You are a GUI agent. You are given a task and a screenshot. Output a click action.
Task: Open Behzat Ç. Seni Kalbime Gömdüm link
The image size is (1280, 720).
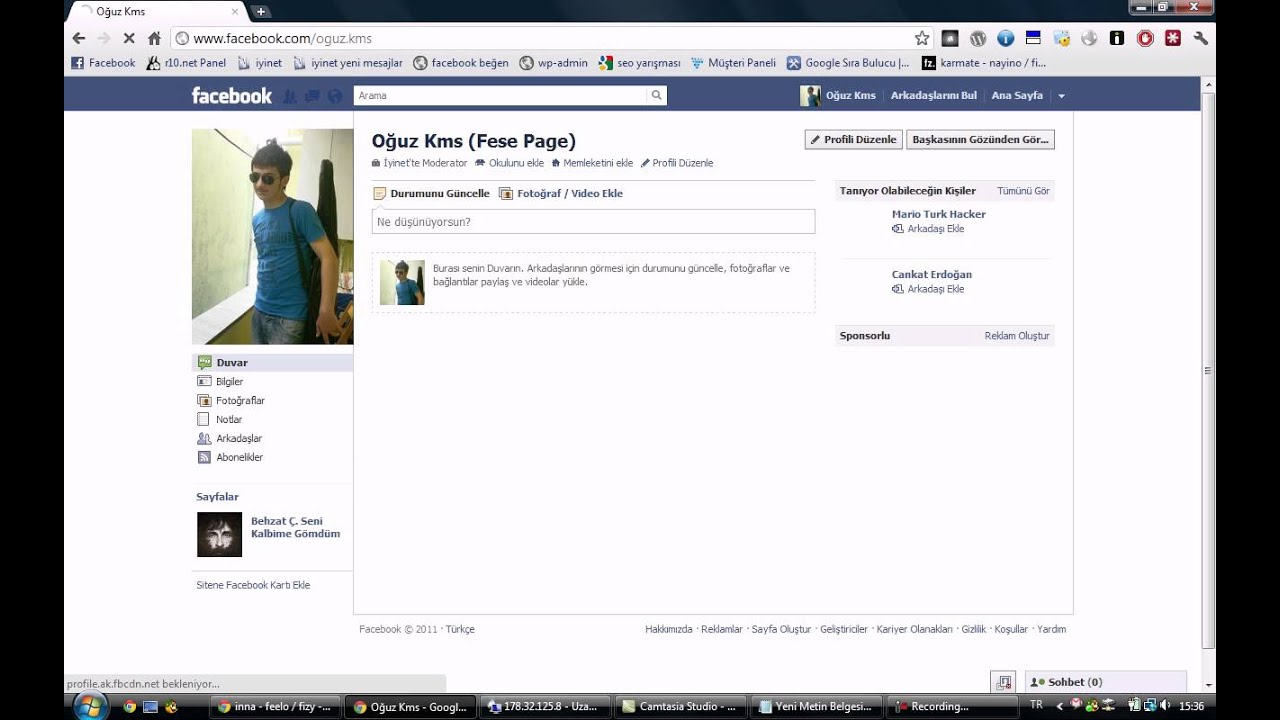pos(296,527)
